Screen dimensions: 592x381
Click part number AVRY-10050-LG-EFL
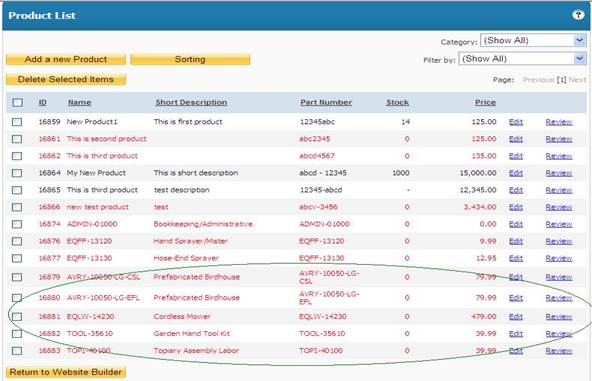329,298
